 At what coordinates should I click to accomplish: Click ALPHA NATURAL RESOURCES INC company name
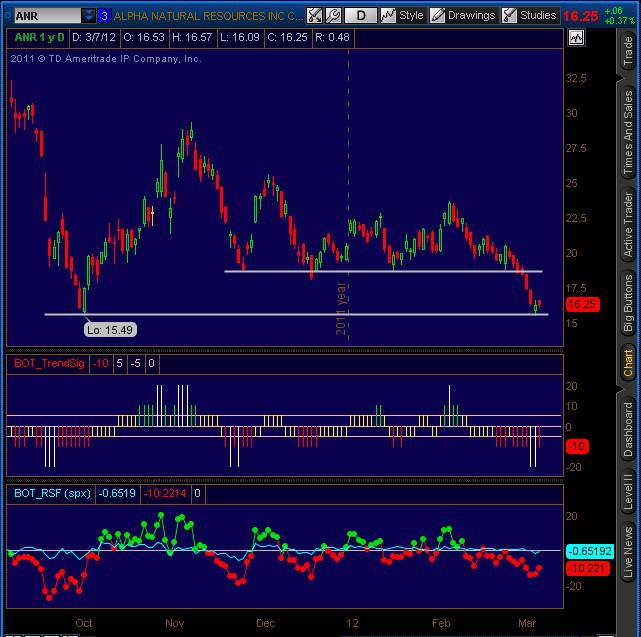point(208,16)
